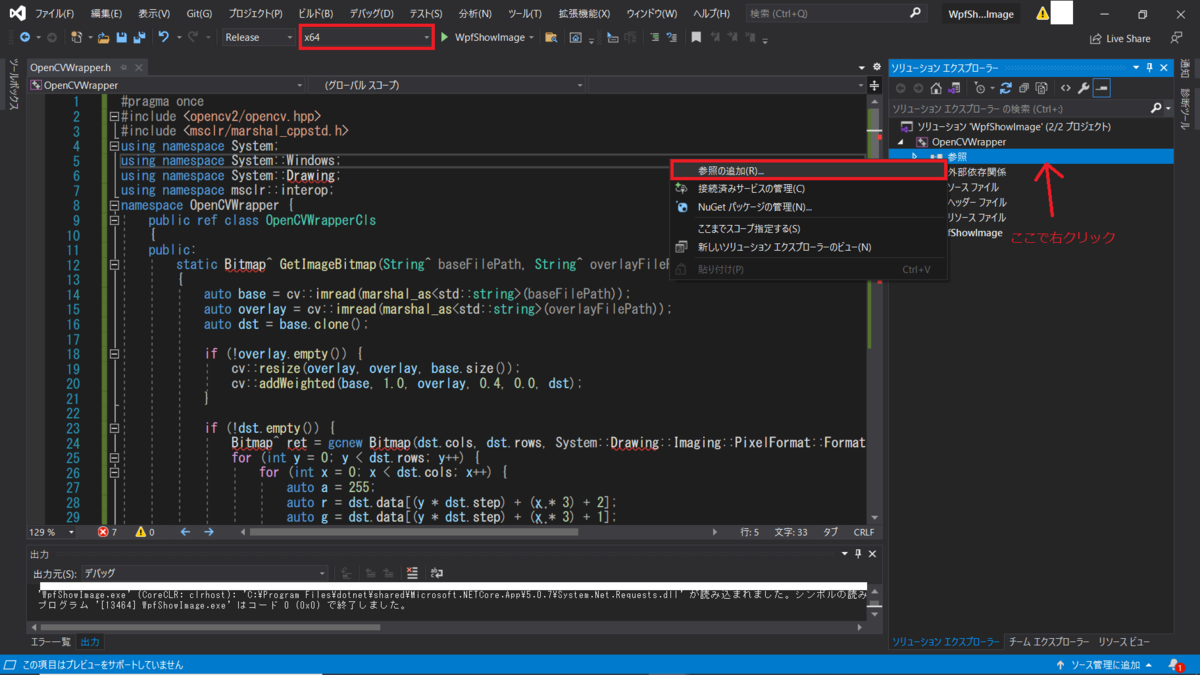Choose 参照の追加(R)... from context menu
1200x675 pixels.
[807, 171]
